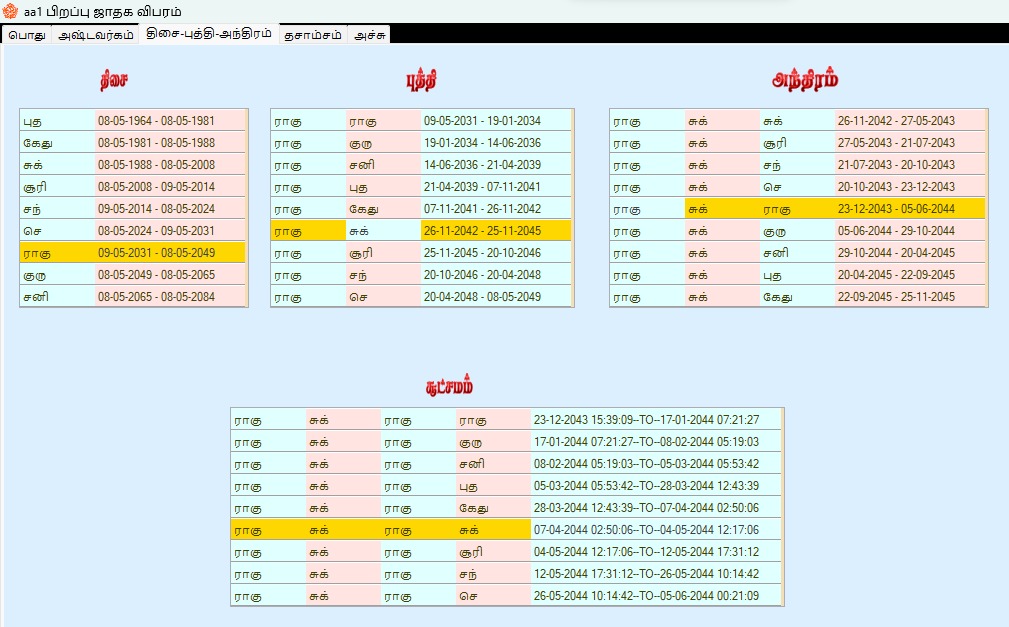Select அந்திரம் row 20-04-2045 - 22-09-2045

(x=798, y=275)
